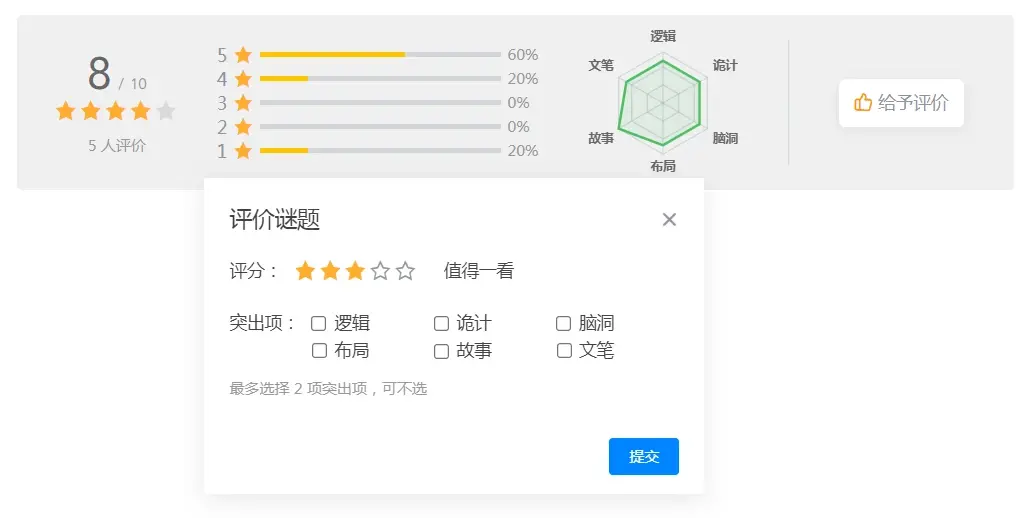
Task: Click the 1-star 20% rating bar
Action: coord(380,150)
